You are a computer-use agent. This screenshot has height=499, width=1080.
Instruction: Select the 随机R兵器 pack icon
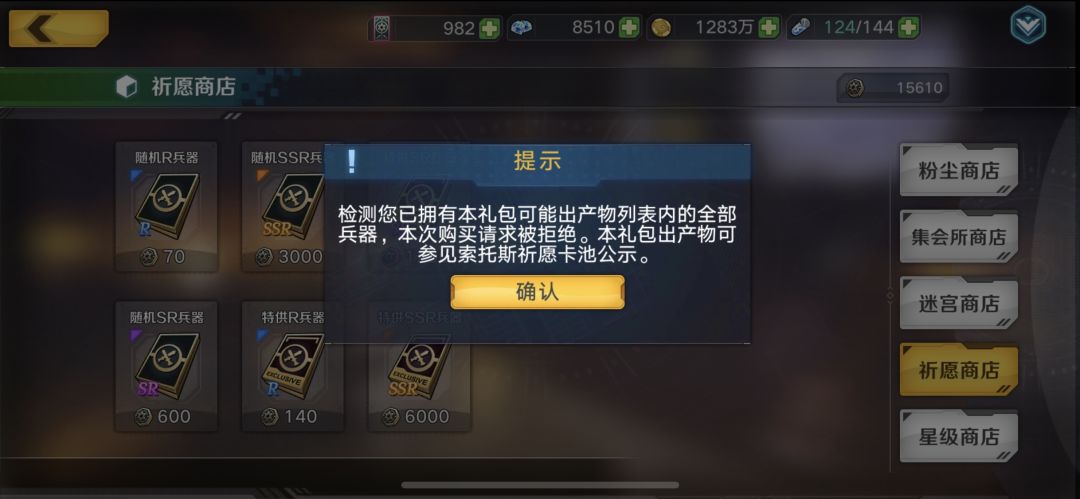[x=167, y=207]
